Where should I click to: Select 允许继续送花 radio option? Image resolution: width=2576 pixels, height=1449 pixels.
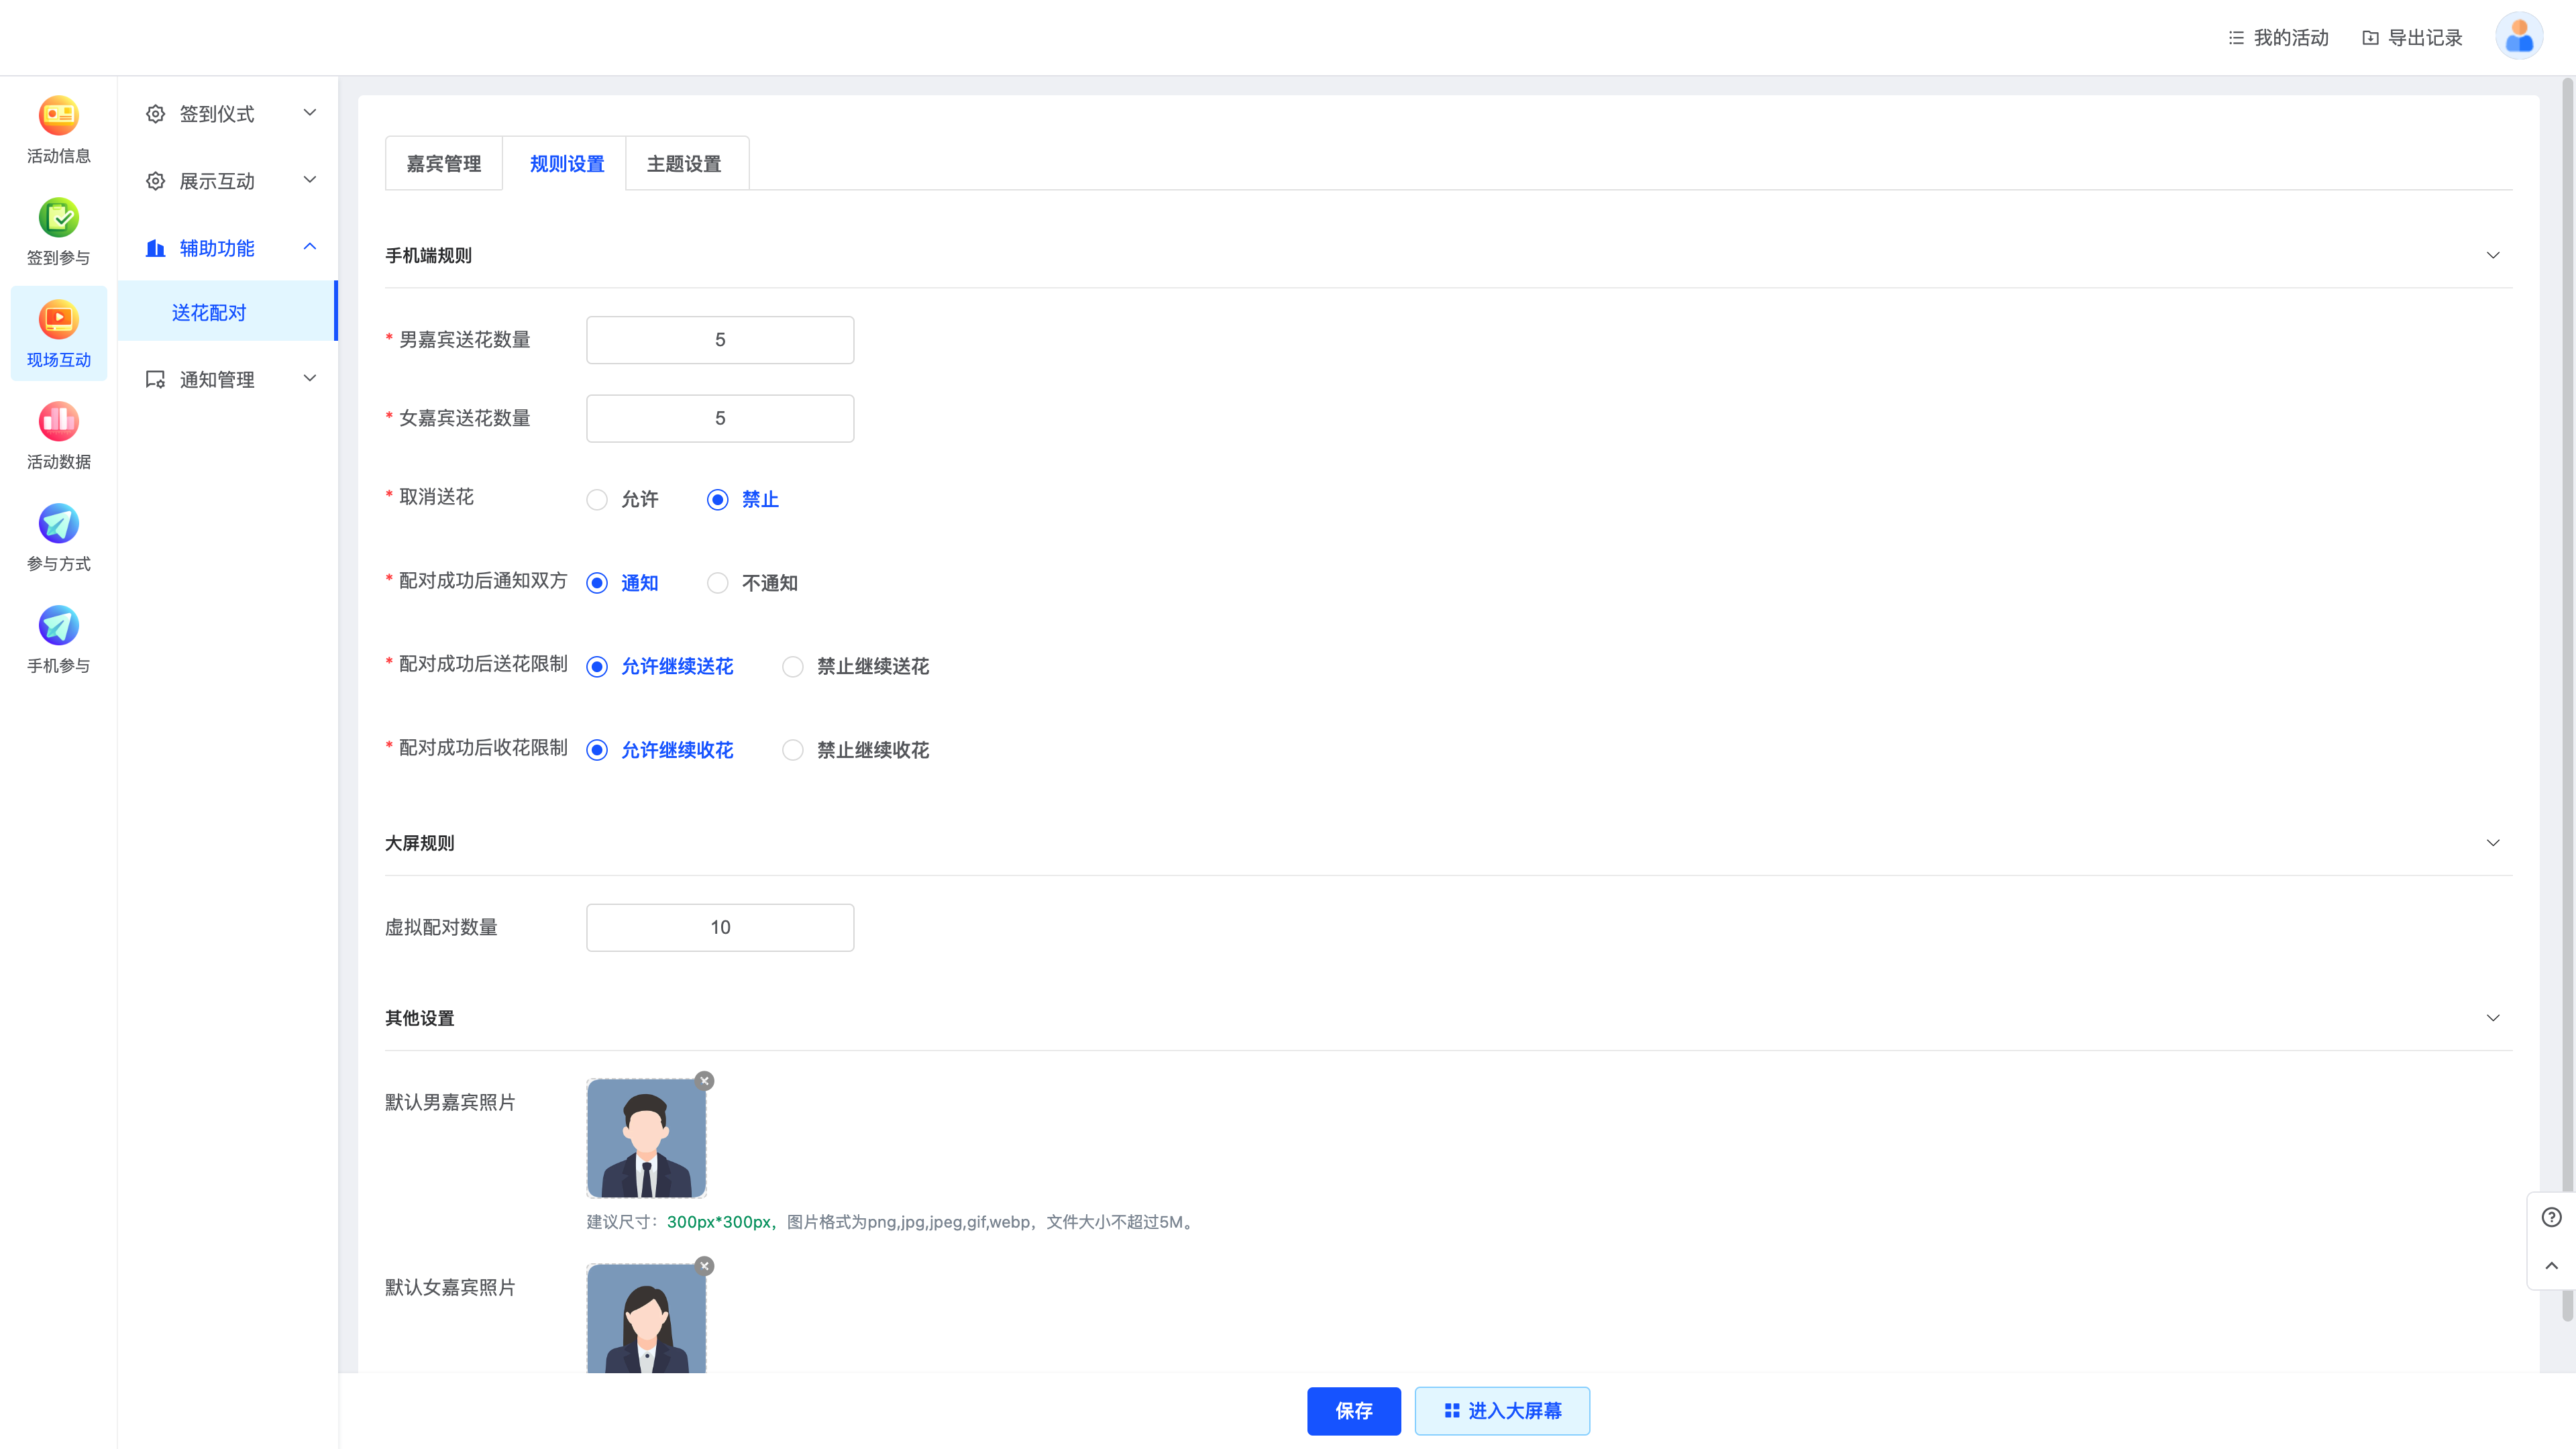[x=597, y=667]
